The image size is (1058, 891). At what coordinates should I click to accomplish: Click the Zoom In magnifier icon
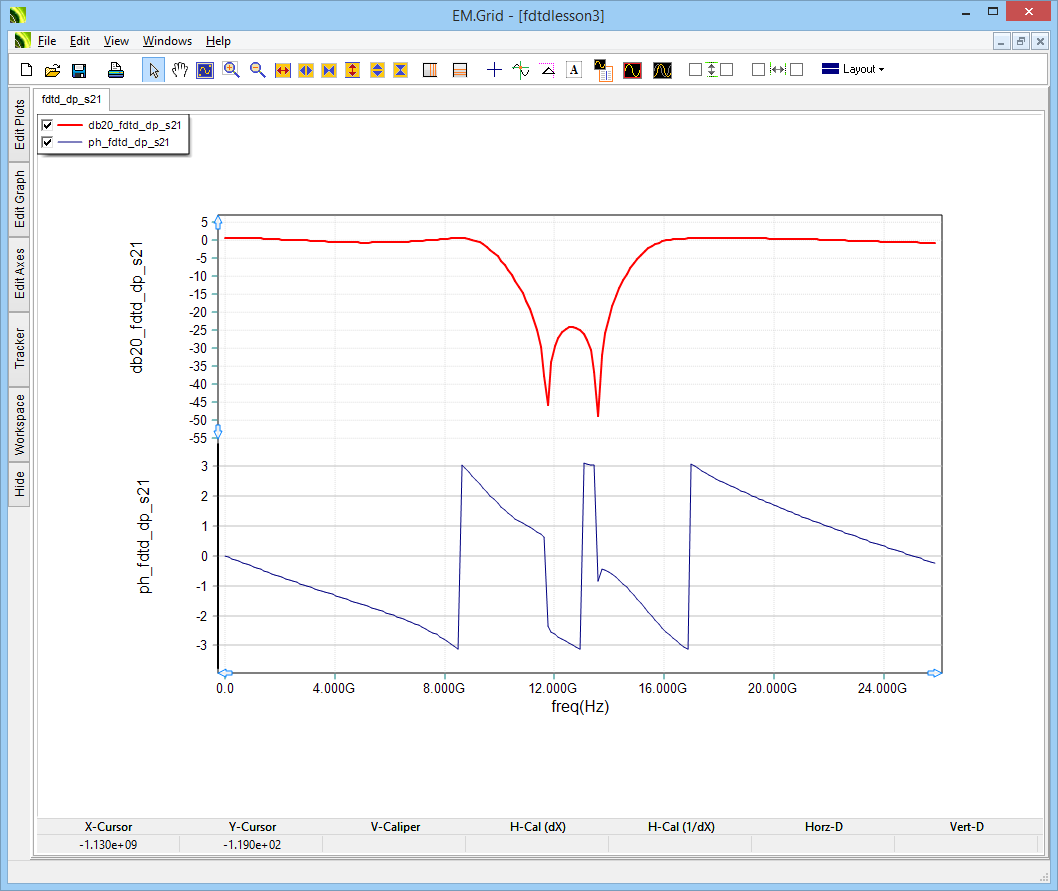231,70
